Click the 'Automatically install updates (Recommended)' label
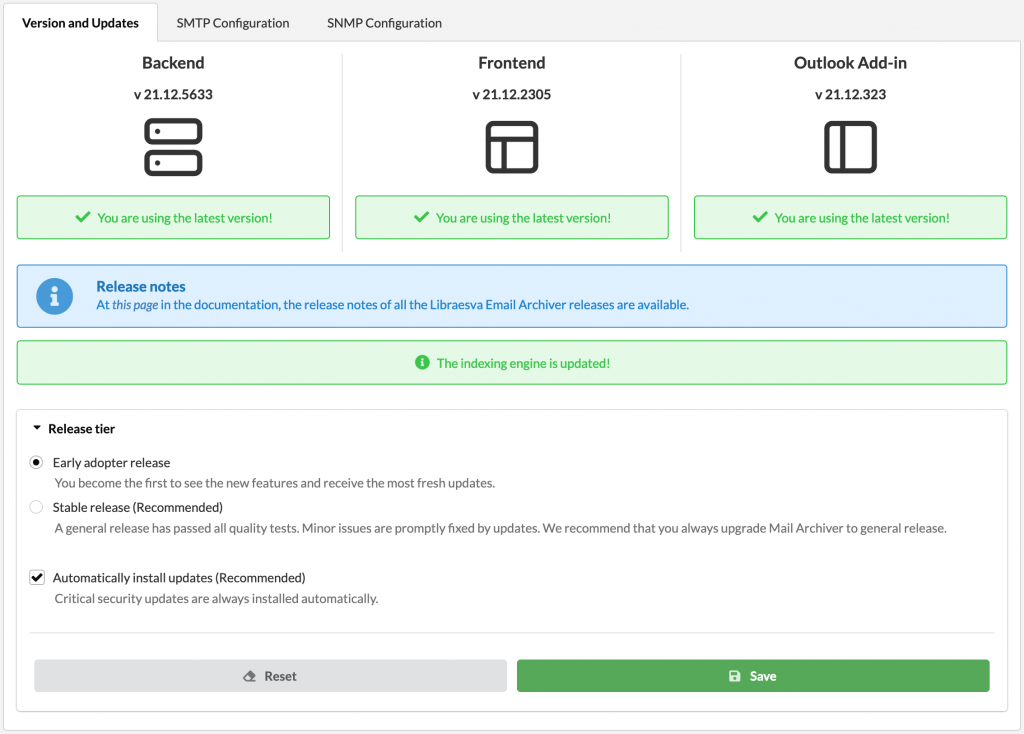1024x734 pixels. tap(179, 578)
